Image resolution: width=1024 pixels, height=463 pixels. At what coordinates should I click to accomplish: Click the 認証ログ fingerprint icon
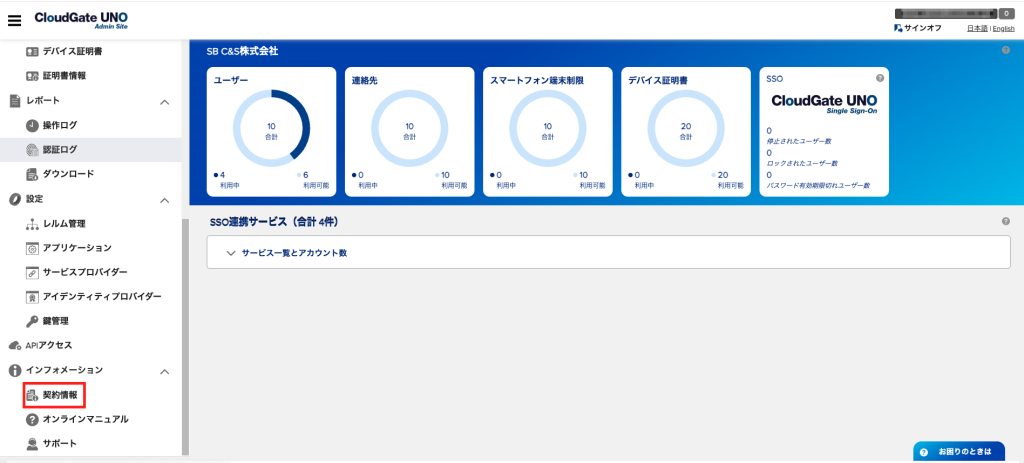pyautogui.click(x=32, y=149)
